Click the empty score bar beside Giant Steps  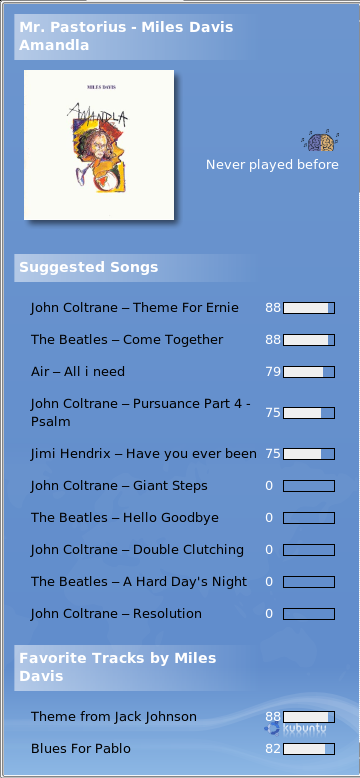[309, 486]
